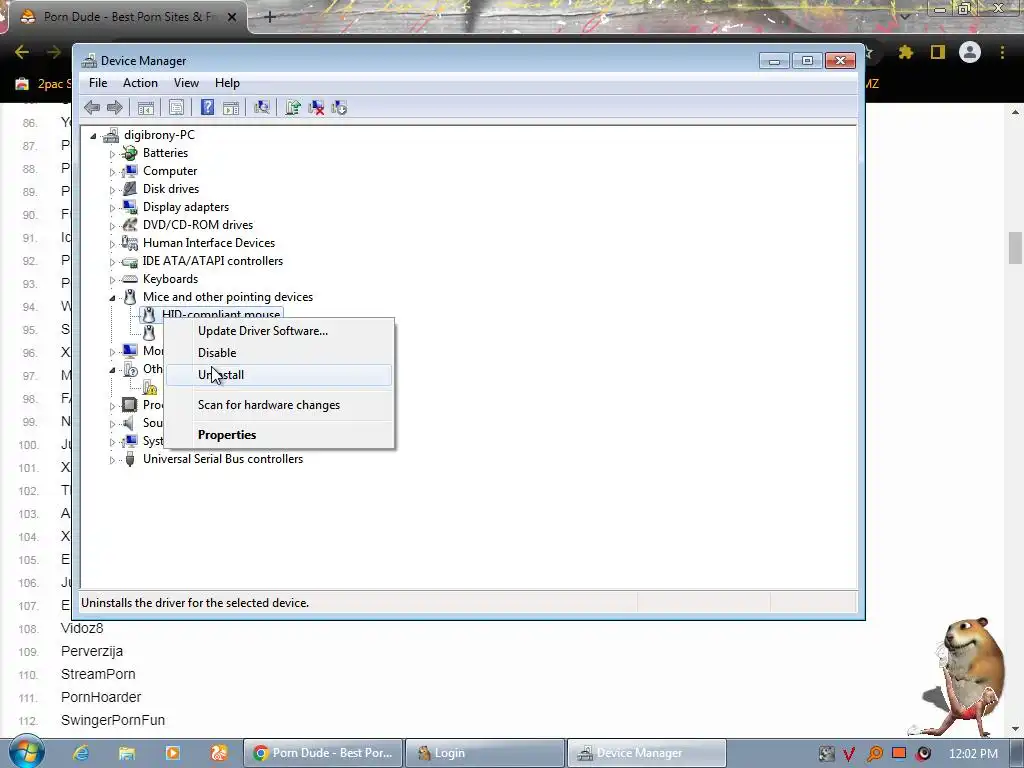Open a new browser tab with plus button
The height and width of the screenshot is (768, 1024).
tap(270, 17)
